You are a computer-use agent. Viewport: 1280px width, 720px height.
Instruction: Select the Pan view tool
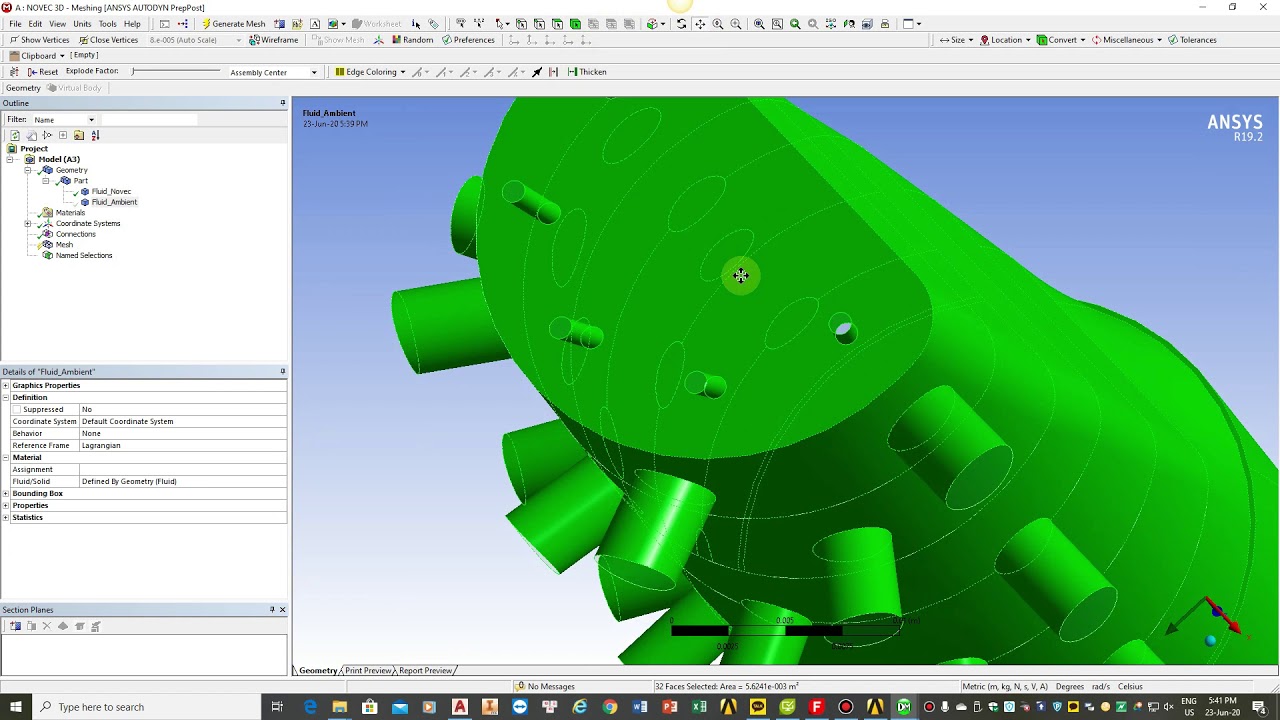coord(700,24)
